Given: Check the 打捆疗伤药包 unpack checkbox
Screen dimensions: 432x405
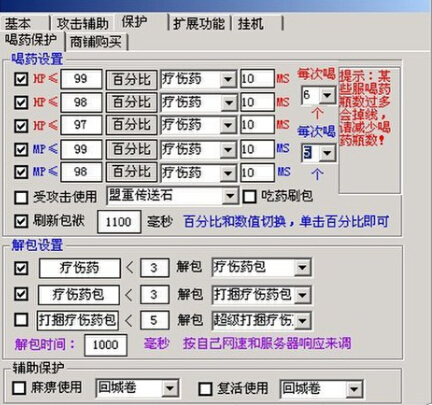Looking at the screenshot, I should (21, 320).
